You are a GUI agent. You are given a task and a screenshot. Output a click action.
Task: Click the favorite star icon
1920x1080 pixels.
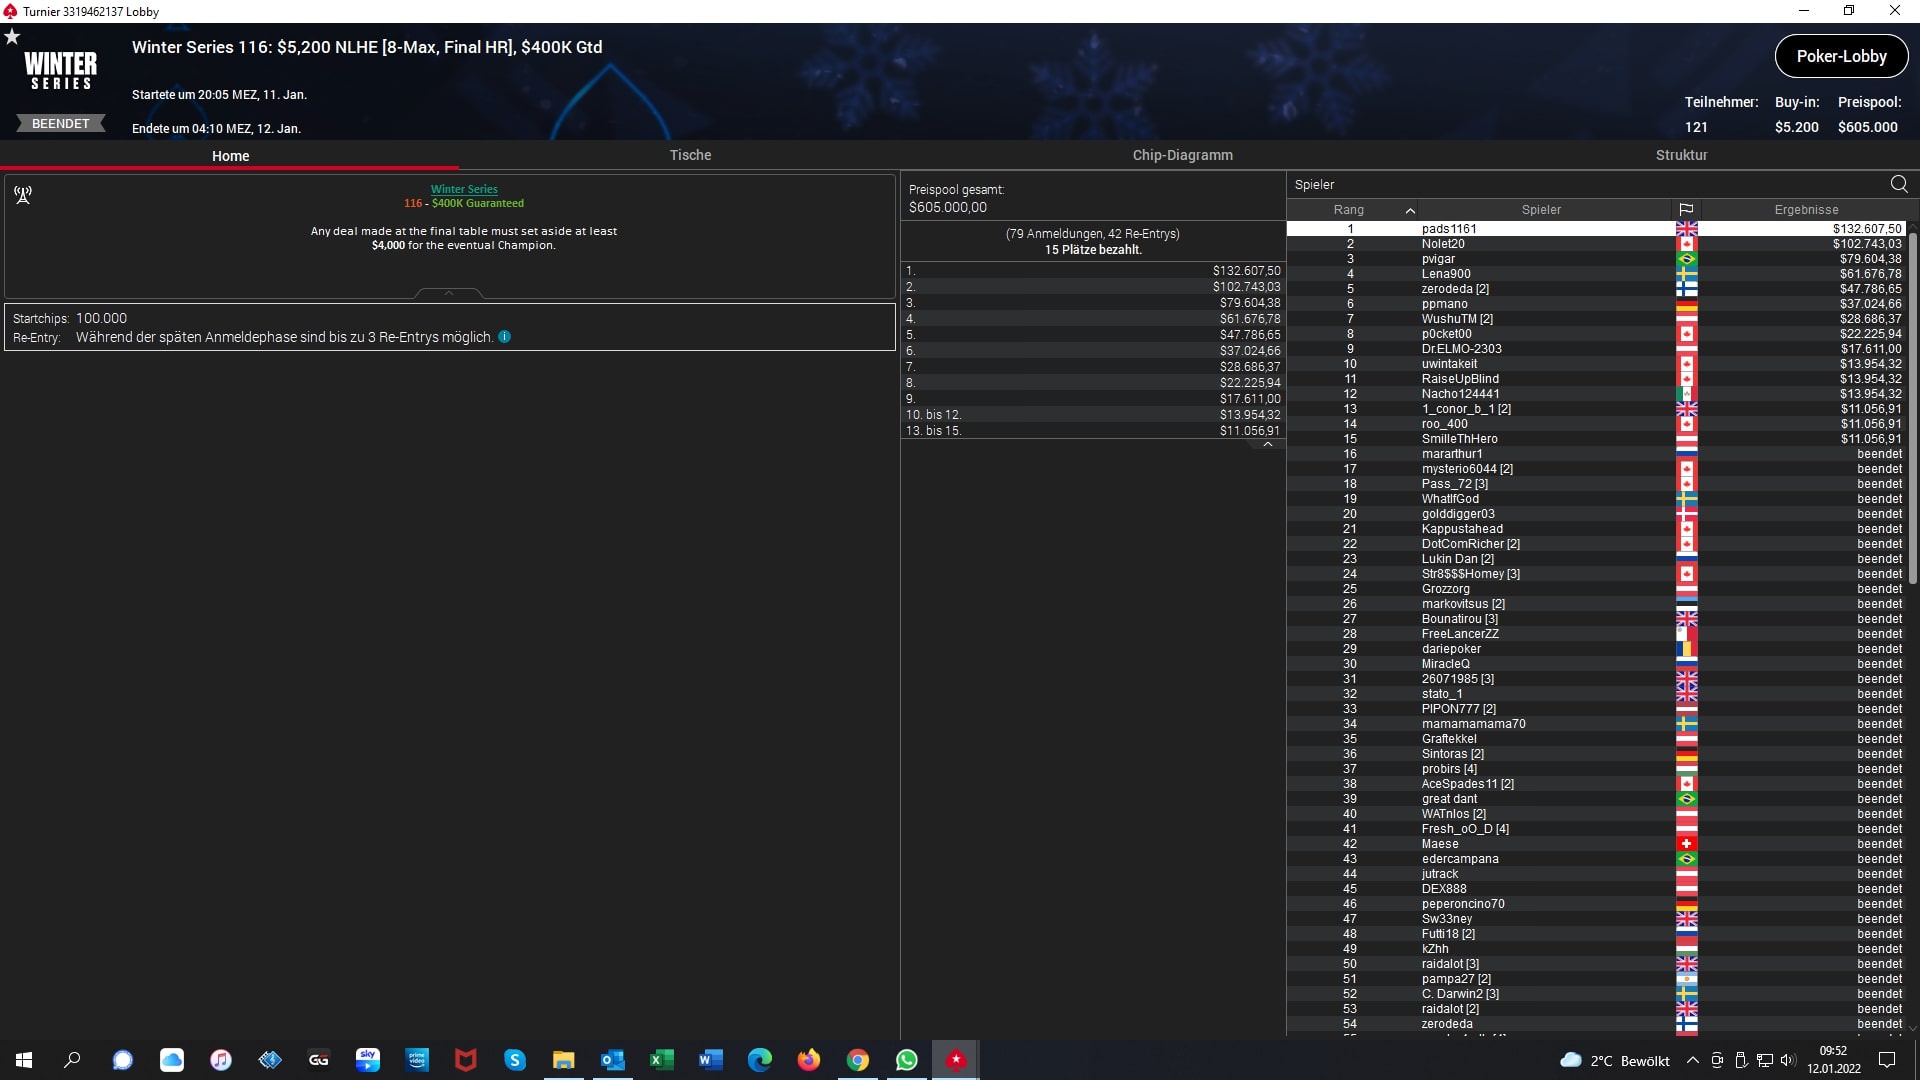click(12, 37)
